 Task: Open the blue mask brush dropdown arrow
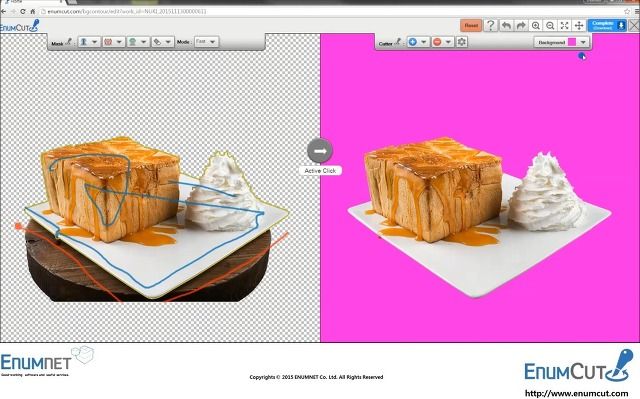[95, 42]
